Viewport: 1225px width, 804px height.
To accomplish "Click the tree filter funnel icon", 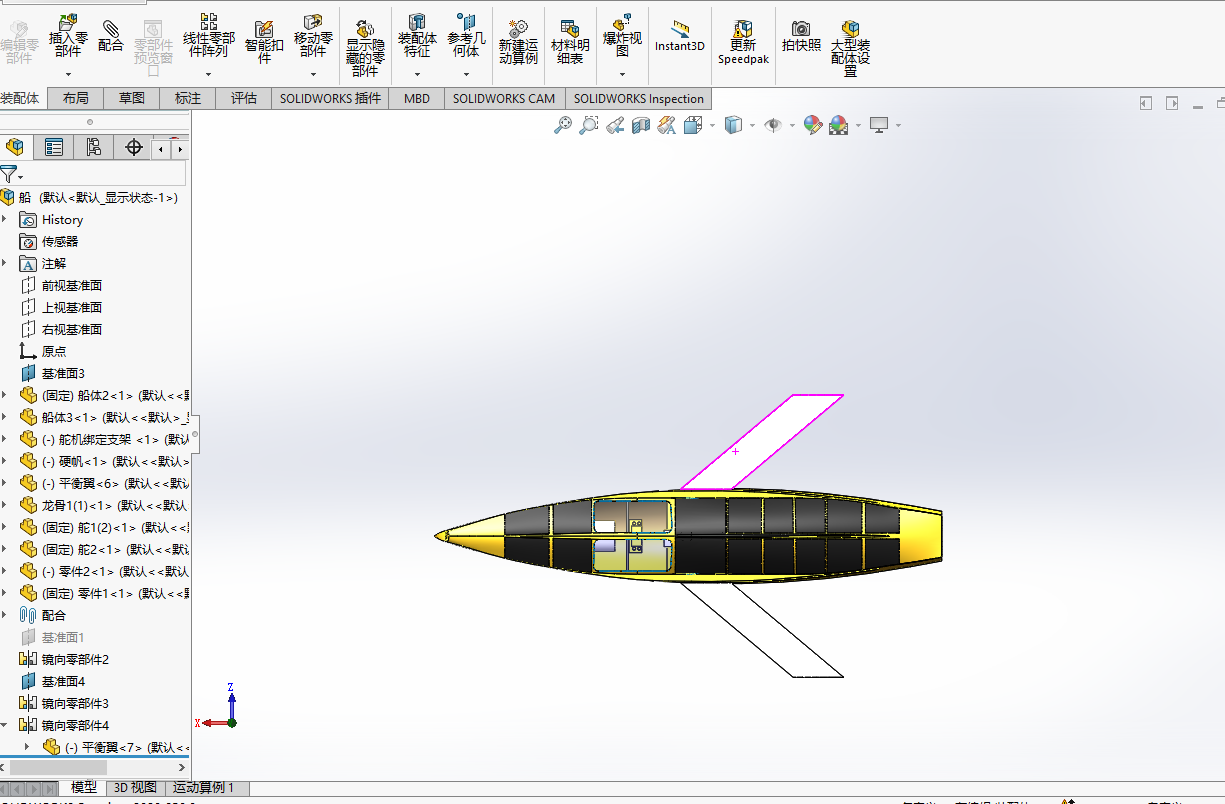I will point(8,174).
